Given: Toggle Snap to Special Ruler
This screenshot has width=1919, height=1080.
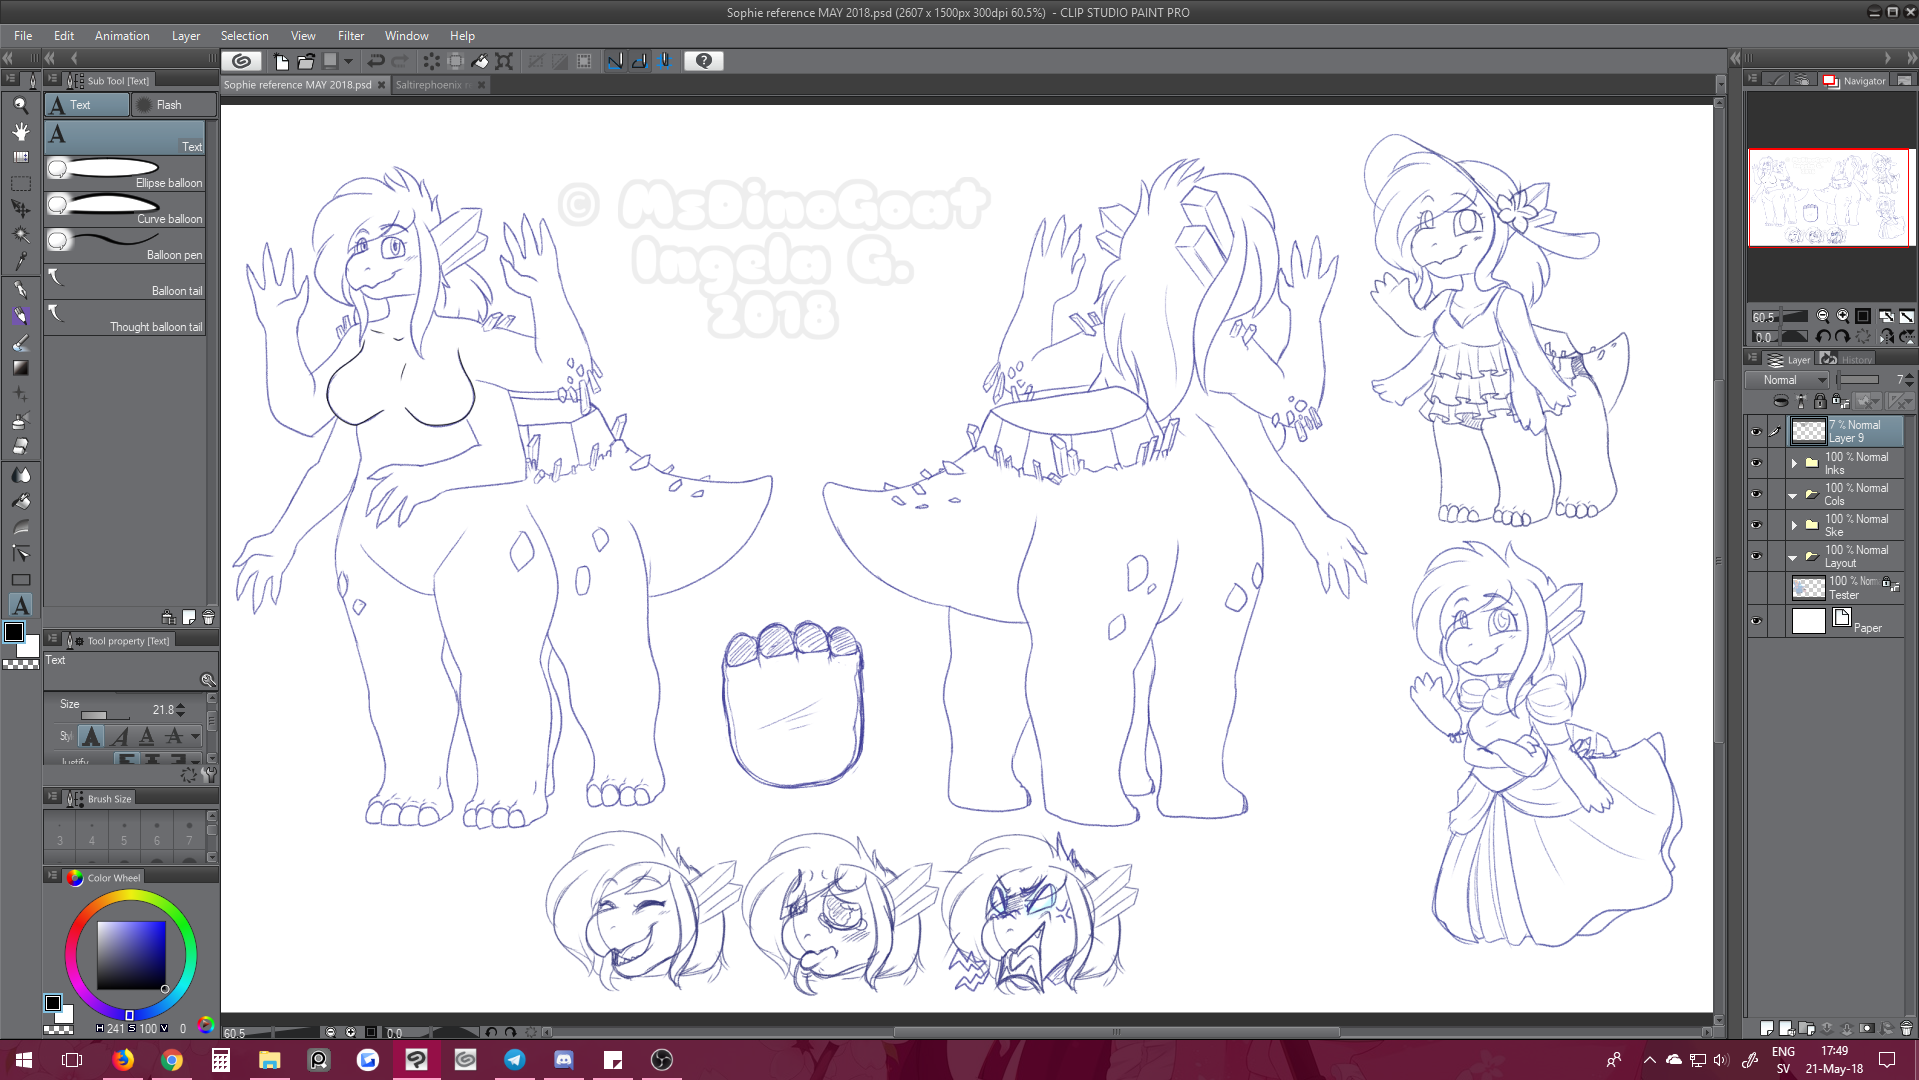Looking at the screenshot, I should [639, 61].
